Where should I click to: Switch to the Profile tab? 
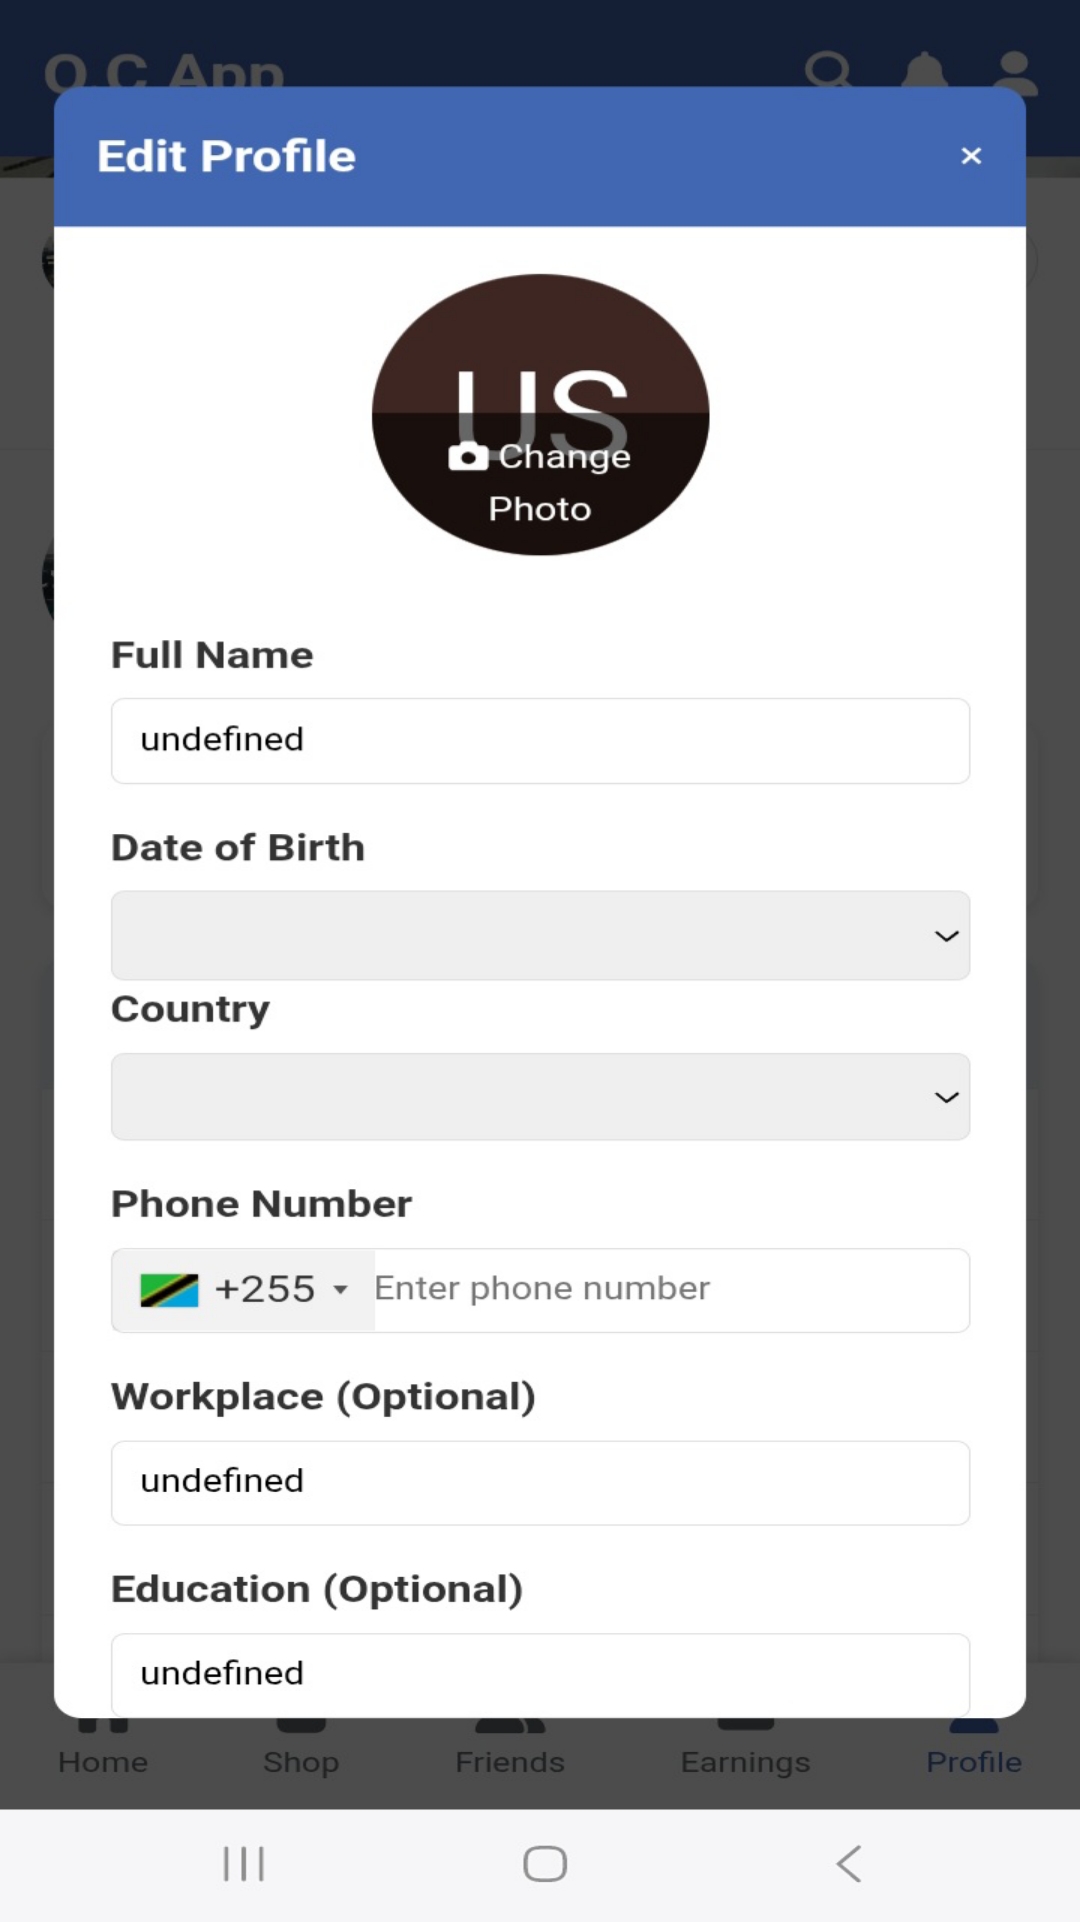(x=972, y=1745)
